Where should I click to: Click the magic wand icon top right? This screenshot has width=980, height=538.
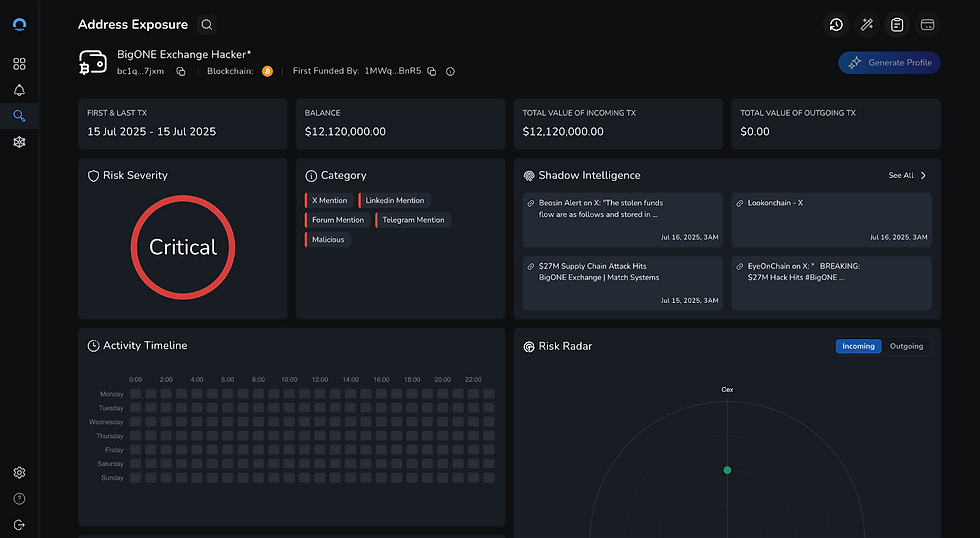click(867, 24)
